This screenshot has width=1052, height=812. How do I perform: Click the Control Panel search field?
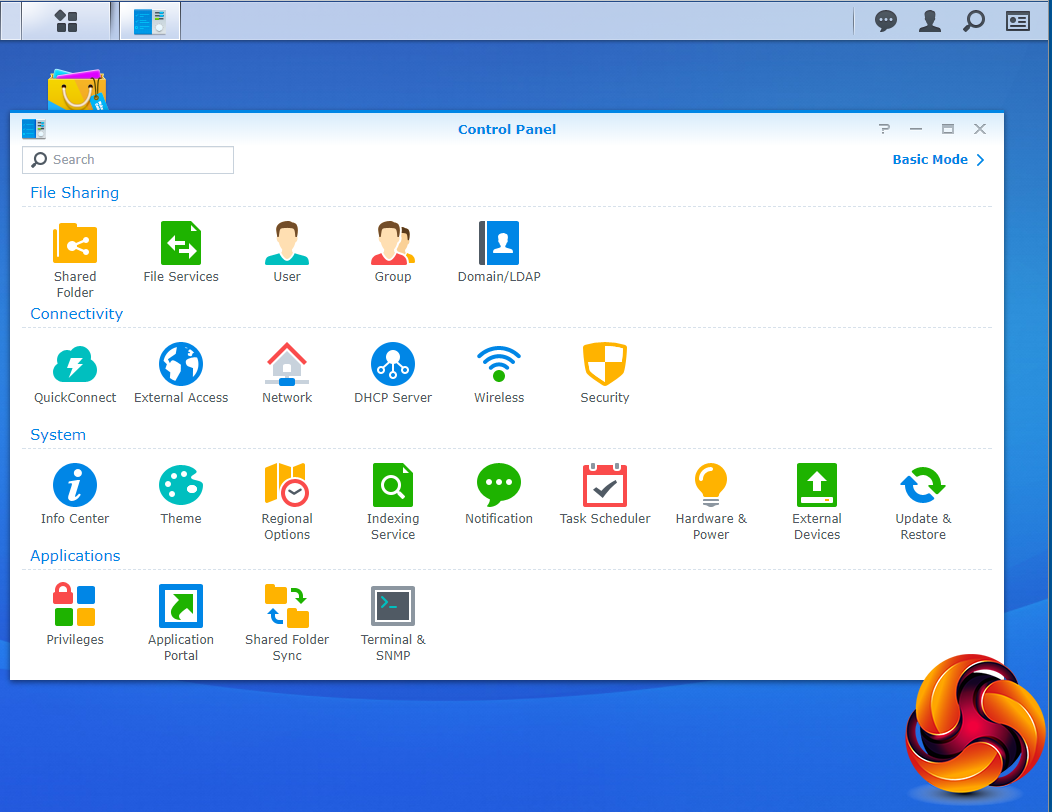click(x=127, y=160)
